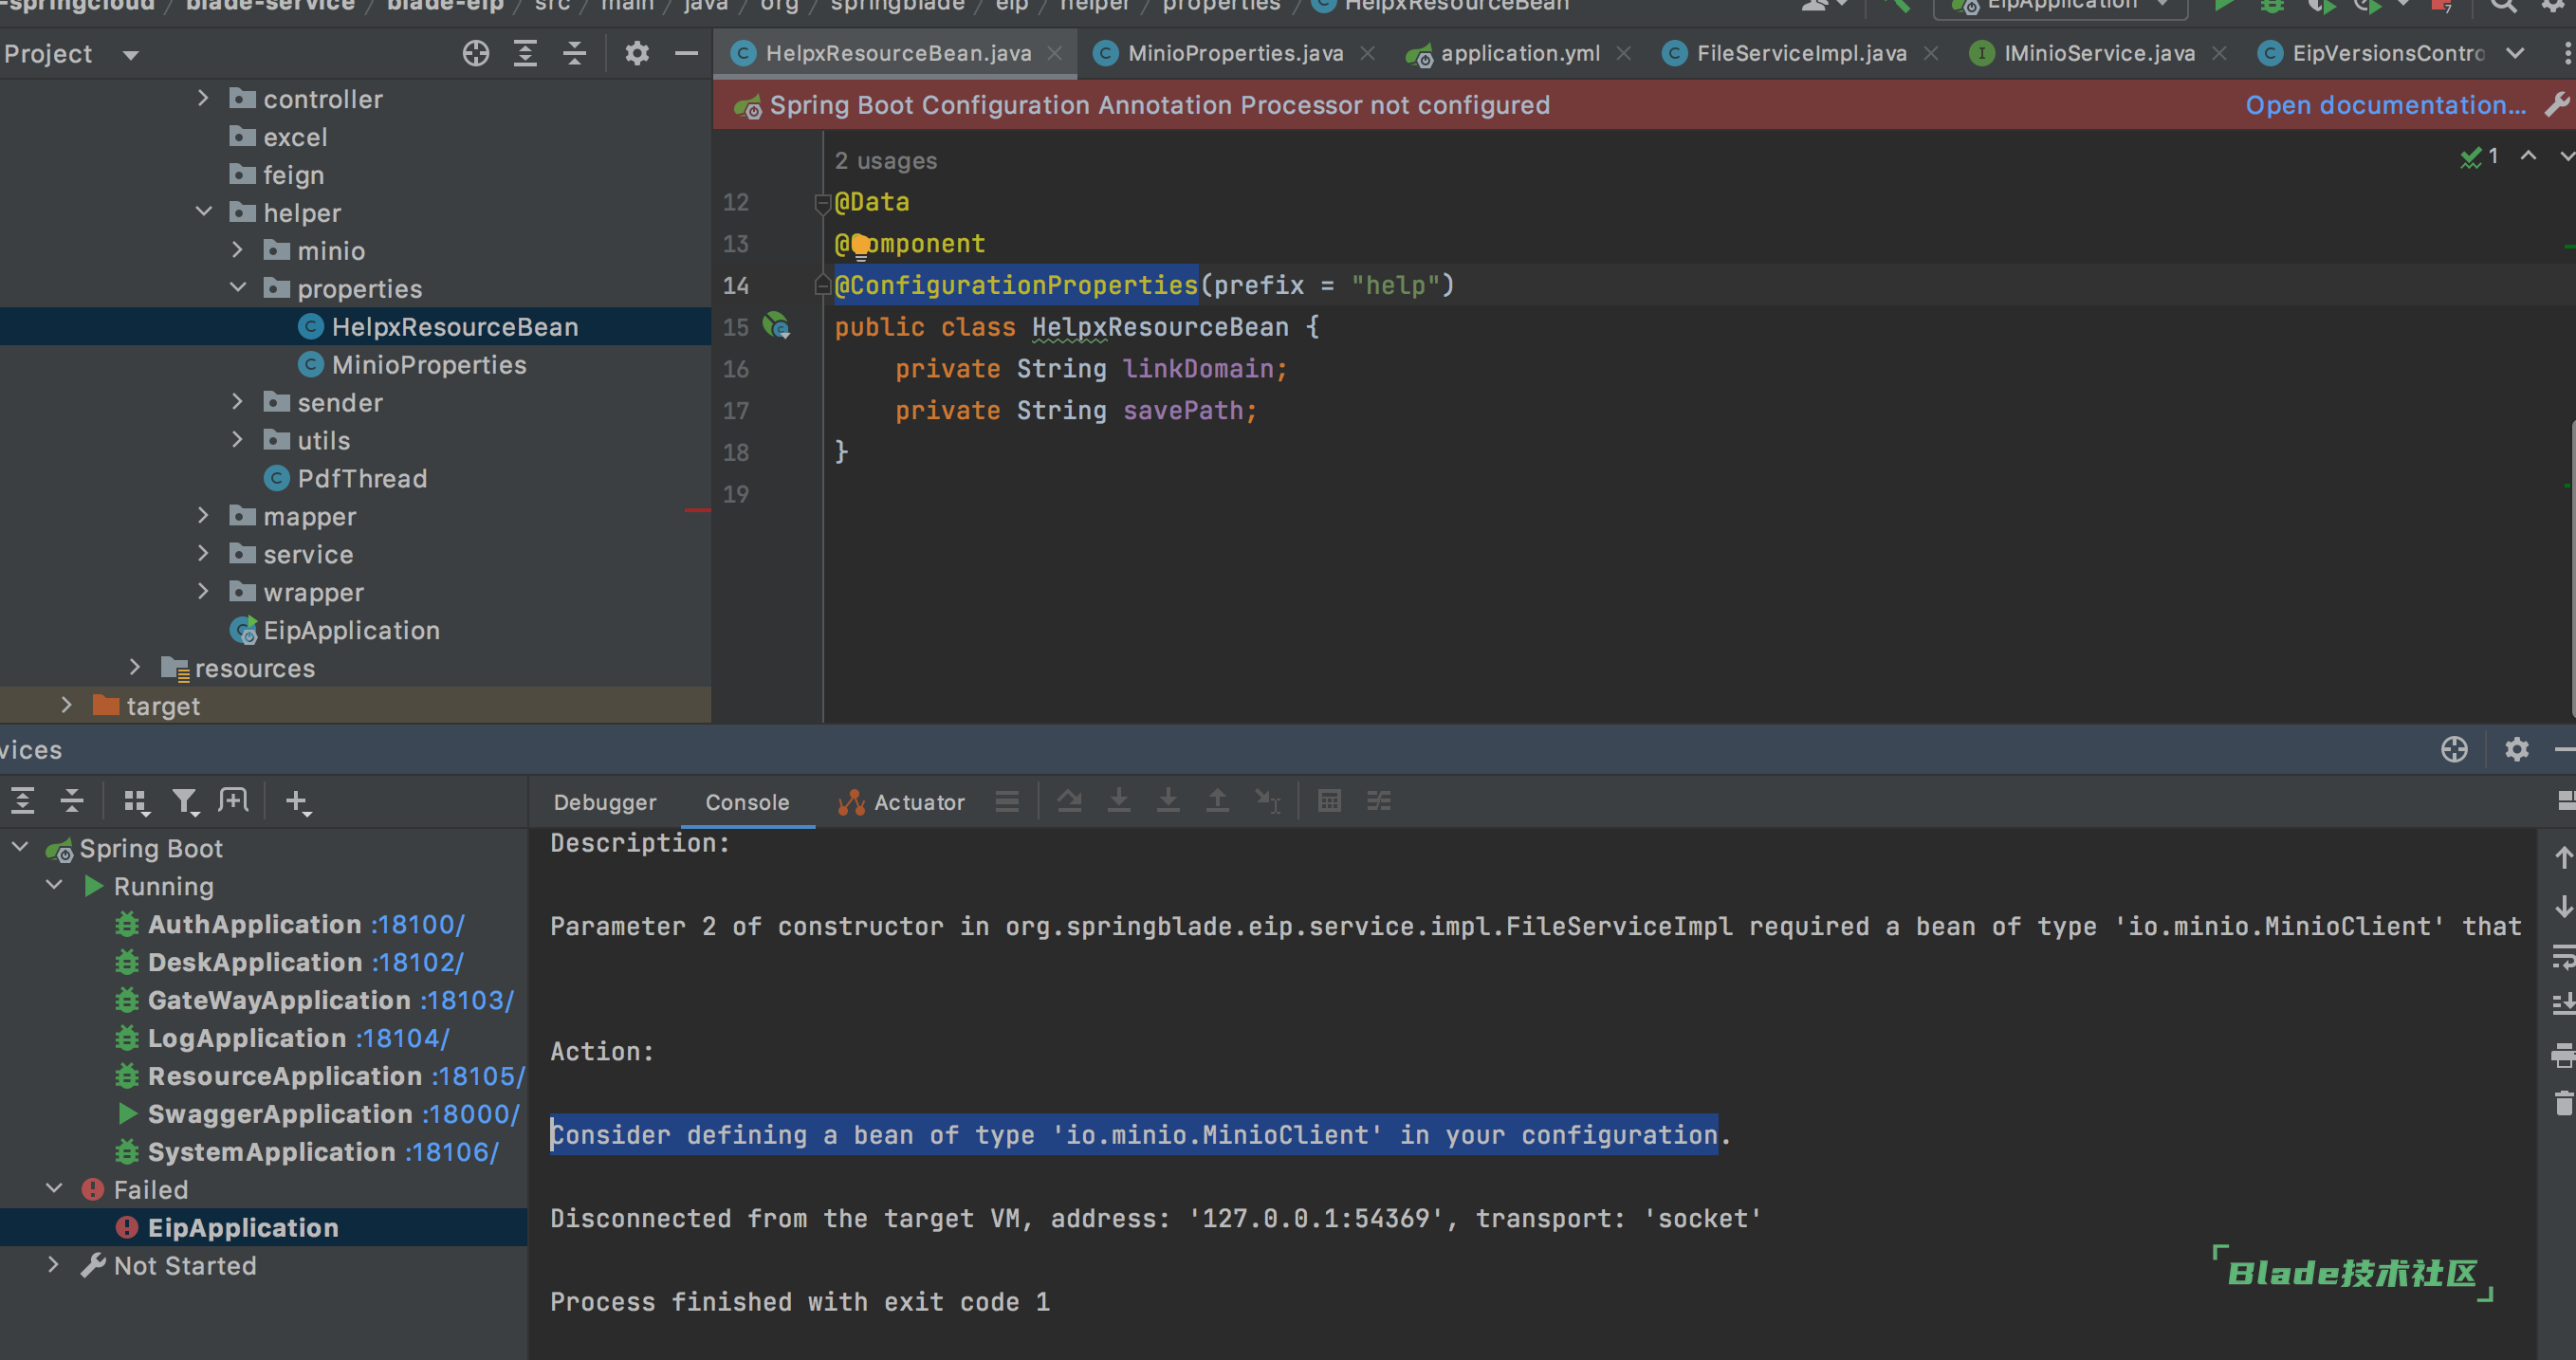Open the Debugger tab
The image size is (2576, 1360).
click(x=604, y=802)
